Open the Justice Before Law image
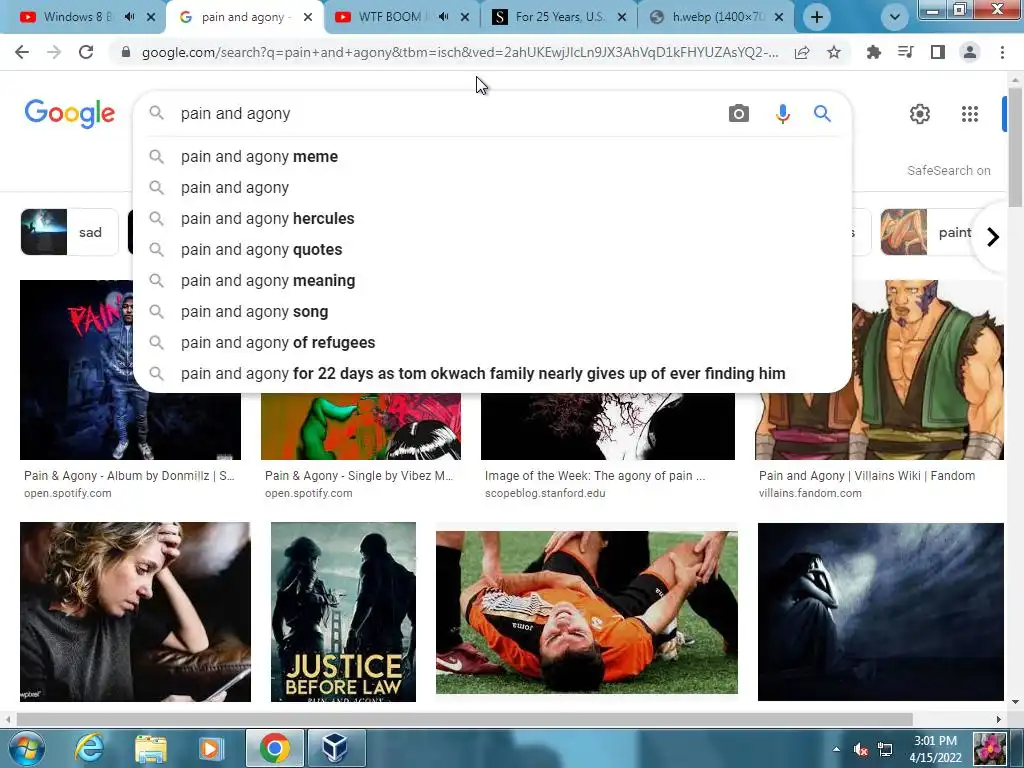The image size is (1024, 768). tap(344, 612)
